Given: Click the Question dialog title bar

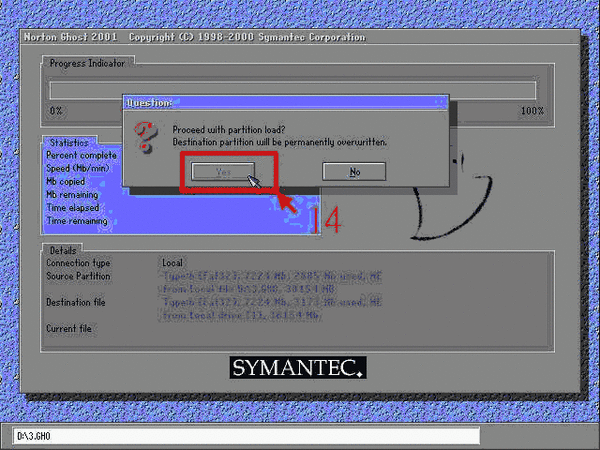Looking at the screenshot, I should (x=285, y=103).
